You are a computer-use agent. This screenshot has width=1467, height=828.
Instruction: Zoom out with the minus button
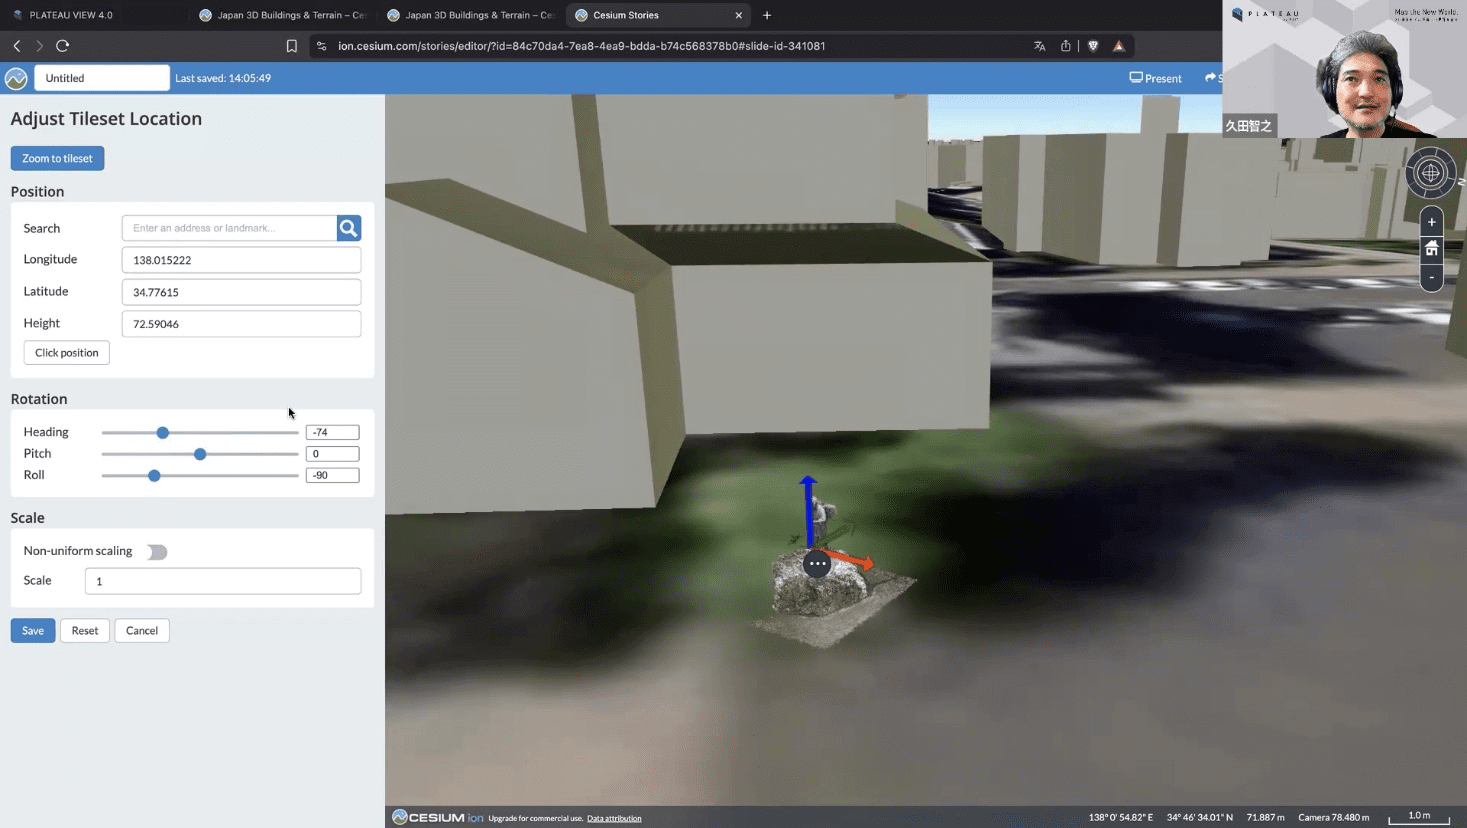click(x=1431, y=277)
